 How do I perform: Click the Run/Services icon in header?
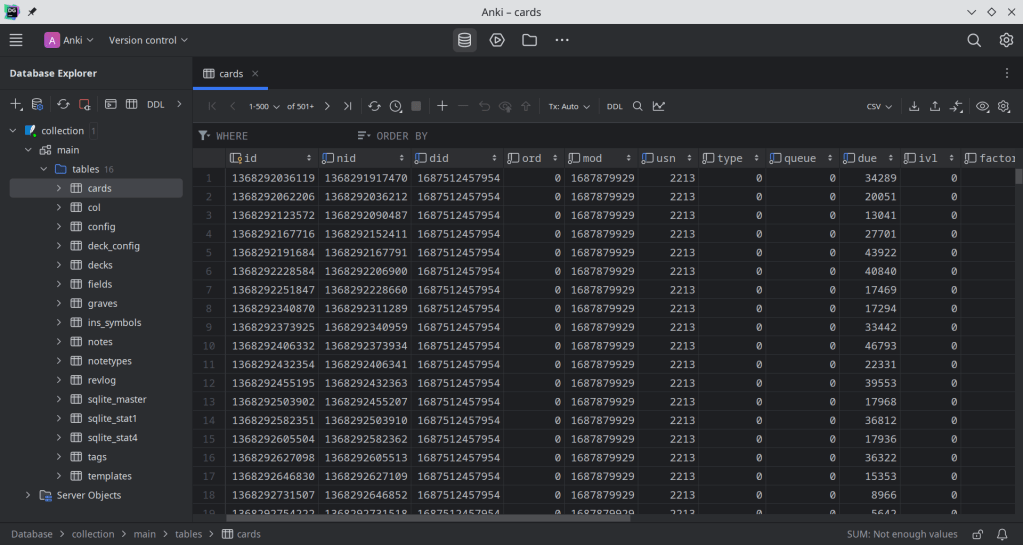click(497, 40)
